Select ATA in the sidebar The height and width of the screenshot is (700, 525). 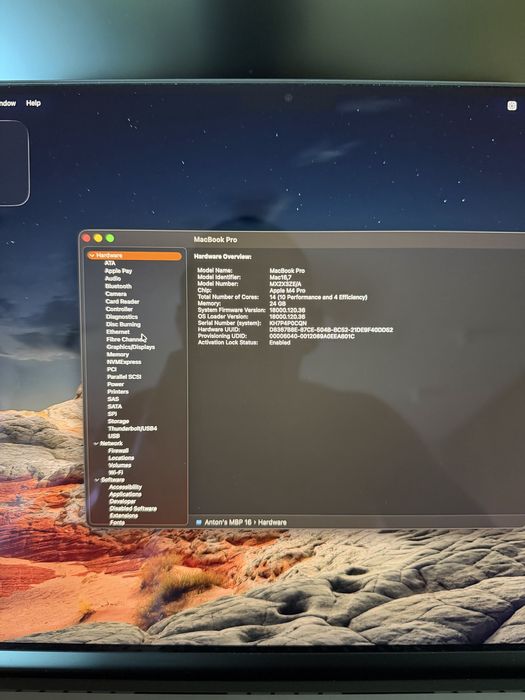110,263
